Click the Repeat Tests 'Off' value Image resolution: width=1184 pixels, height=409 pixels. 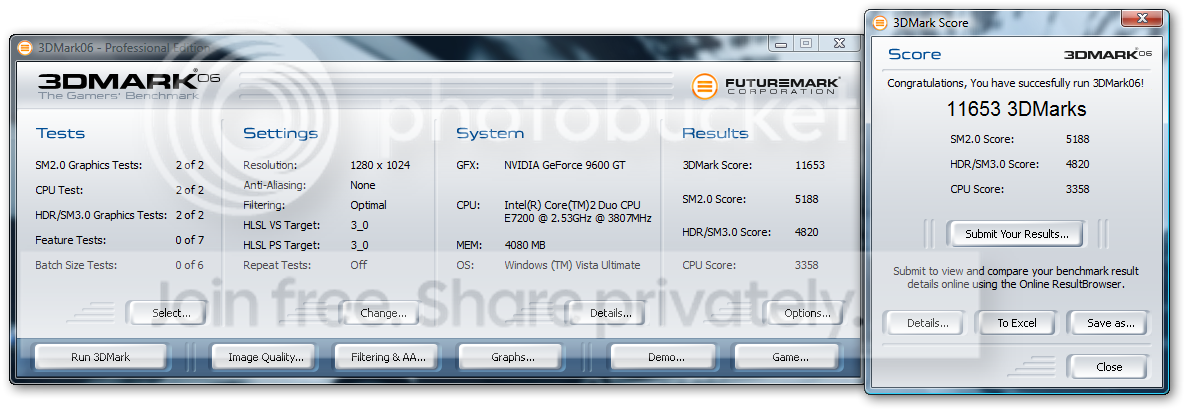tap(359, 265)
